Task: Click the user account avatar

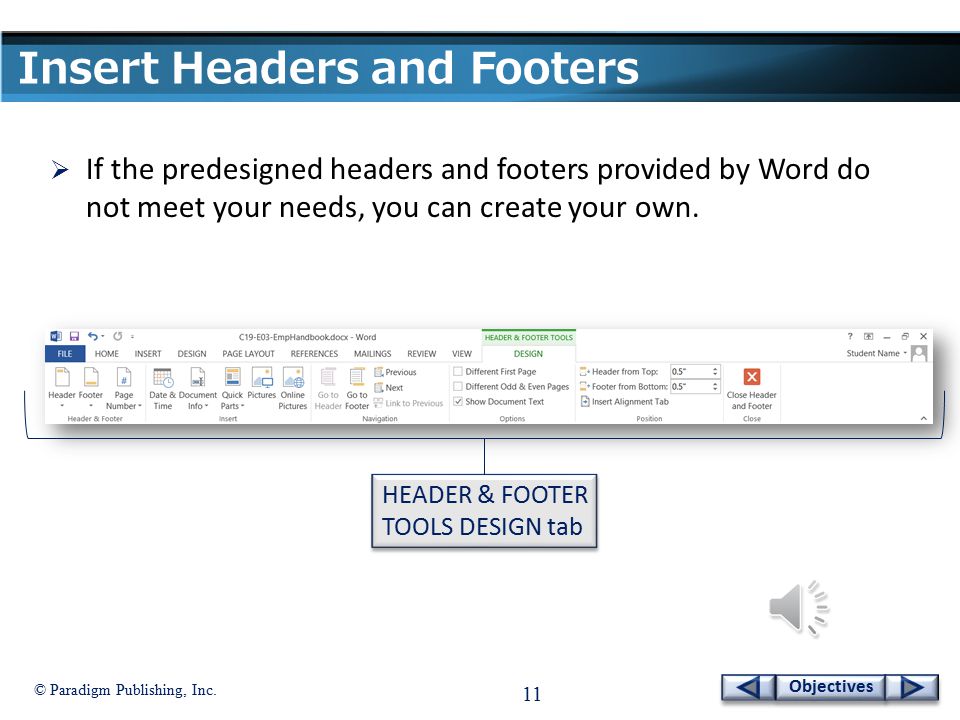Action: (919, 353)
